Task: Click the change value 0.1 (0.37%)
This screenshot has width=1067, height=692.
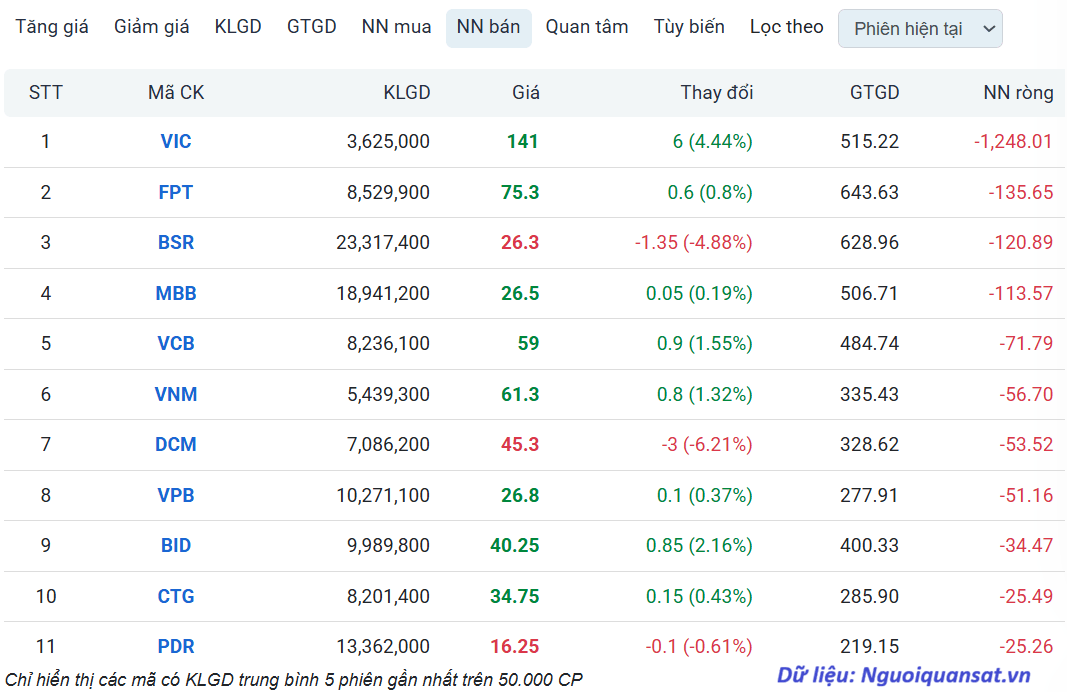Action: point(704,495)
